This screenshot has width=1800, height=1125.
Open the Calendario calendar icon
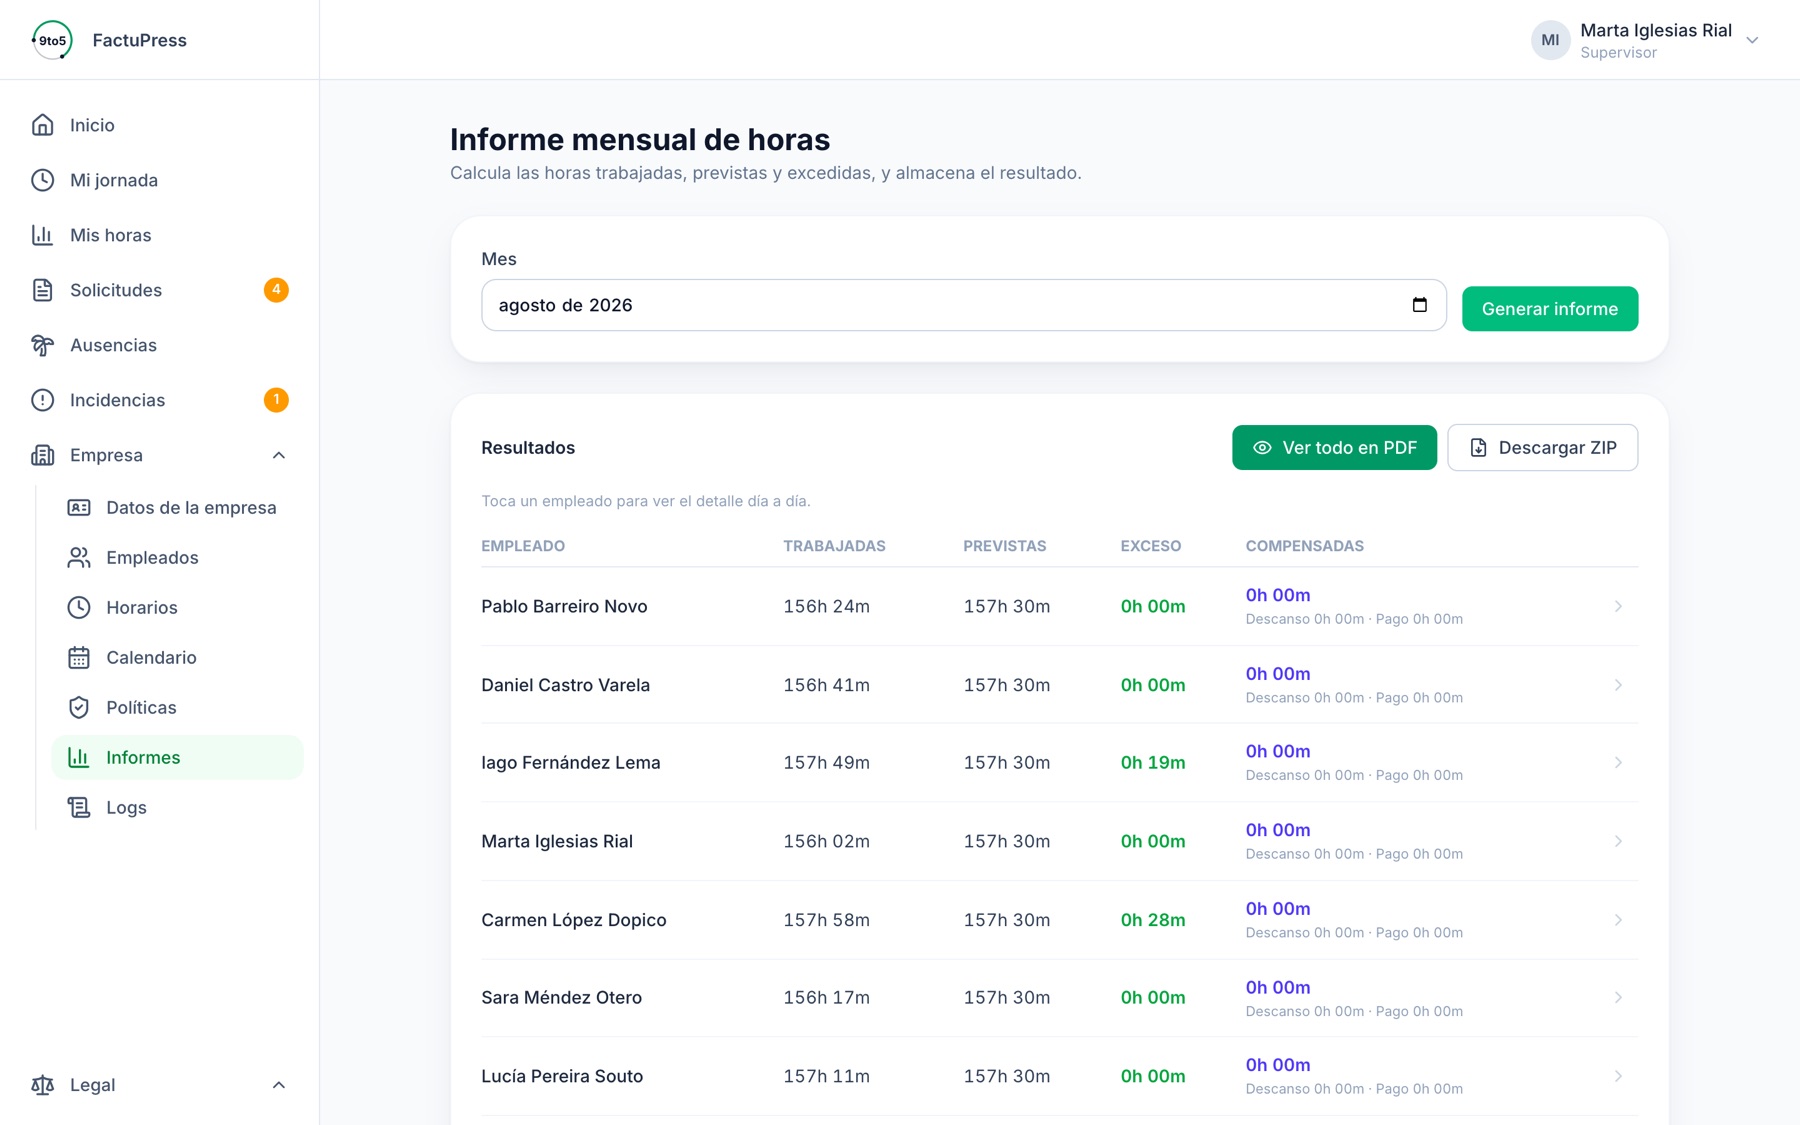coord(79,657)
